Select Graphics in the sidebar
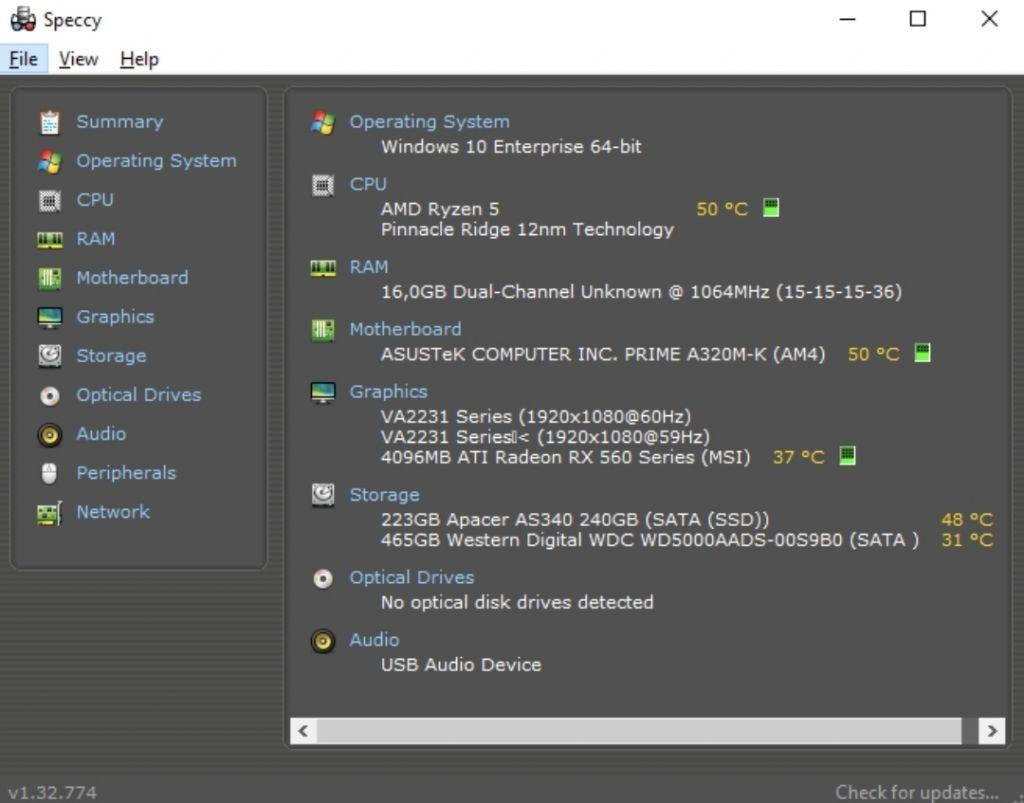 click(115, 317)
